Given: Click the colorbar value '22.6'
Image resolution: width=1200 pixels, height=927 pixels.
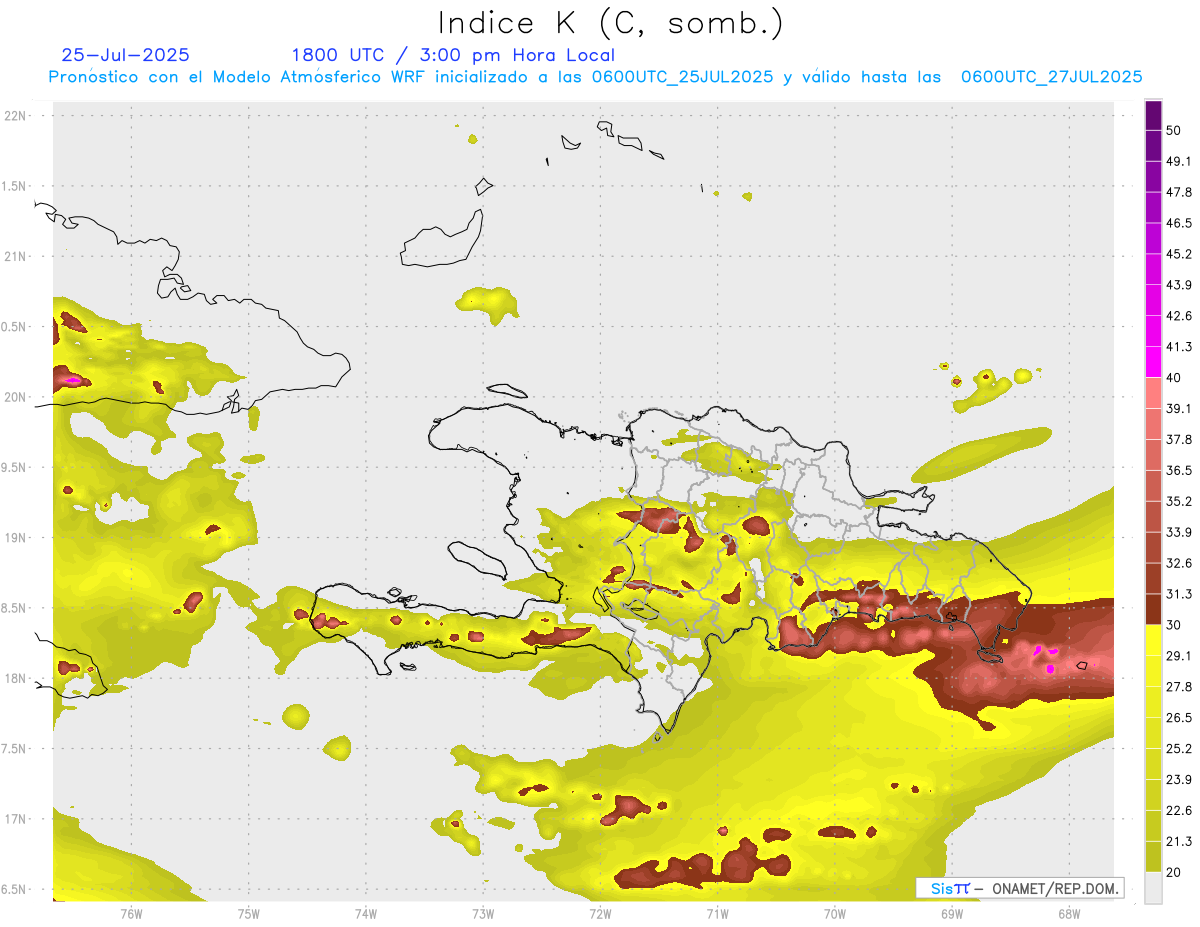Looking at the screenshot, I should (x=1179, y=811).
